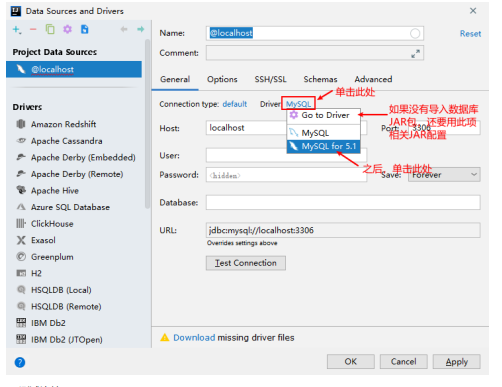Screen dimensions: 502x387
Task: Click the URL input field
Action: click(343, 230)
